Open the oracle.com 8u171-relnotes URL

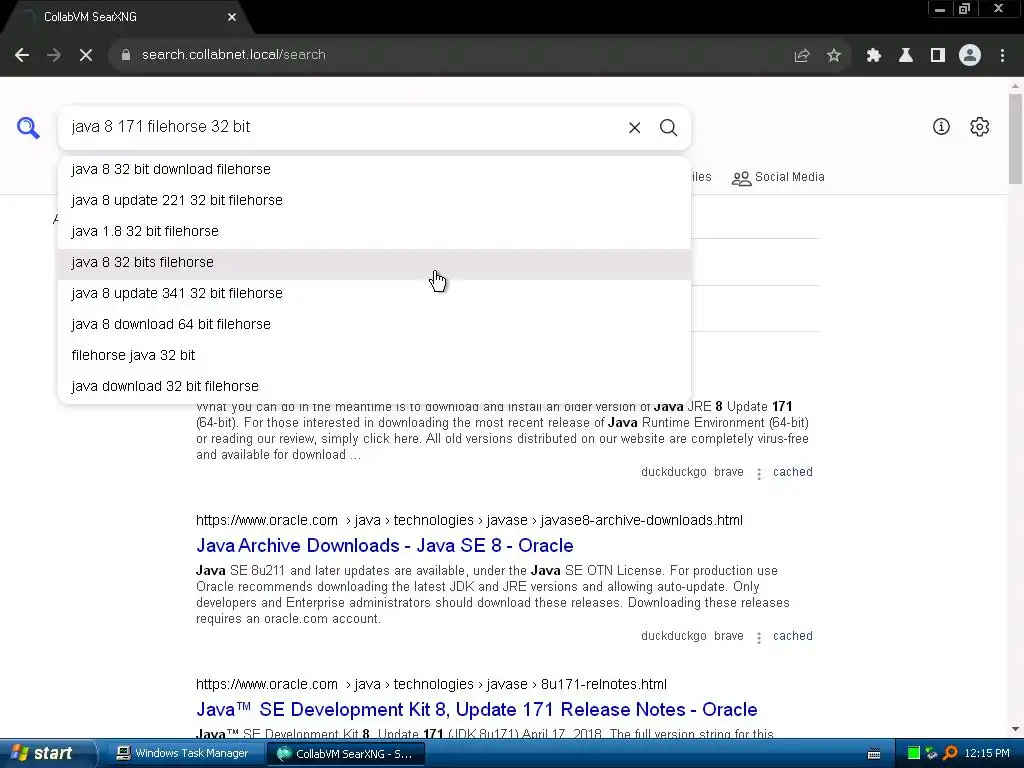coord(431,684)
